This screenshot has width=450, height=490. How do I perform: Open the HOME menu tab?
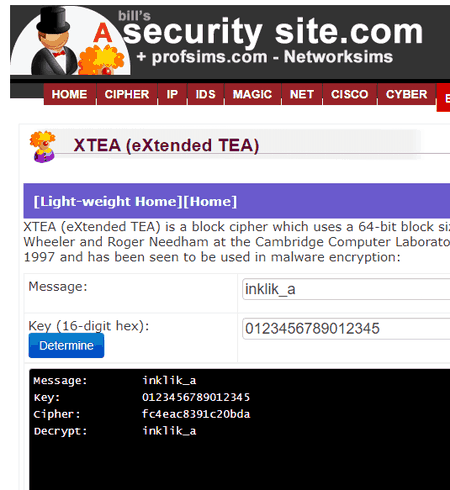point(70,94)
